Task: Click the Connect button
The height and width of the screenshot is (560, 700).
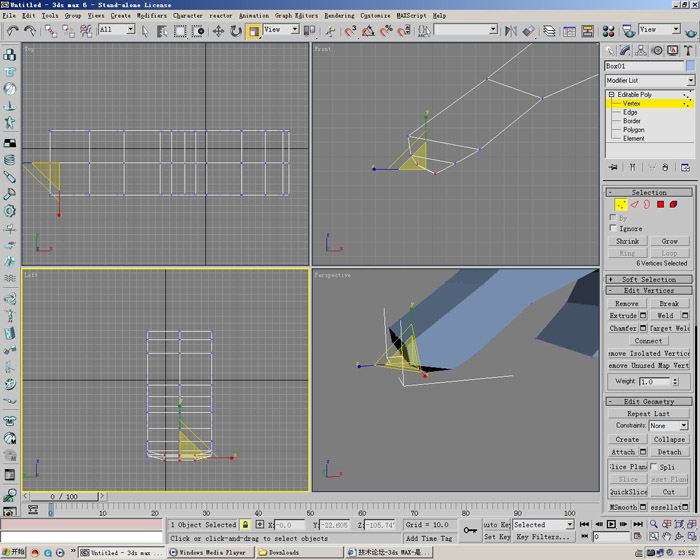Action: (x=648, y=341)
